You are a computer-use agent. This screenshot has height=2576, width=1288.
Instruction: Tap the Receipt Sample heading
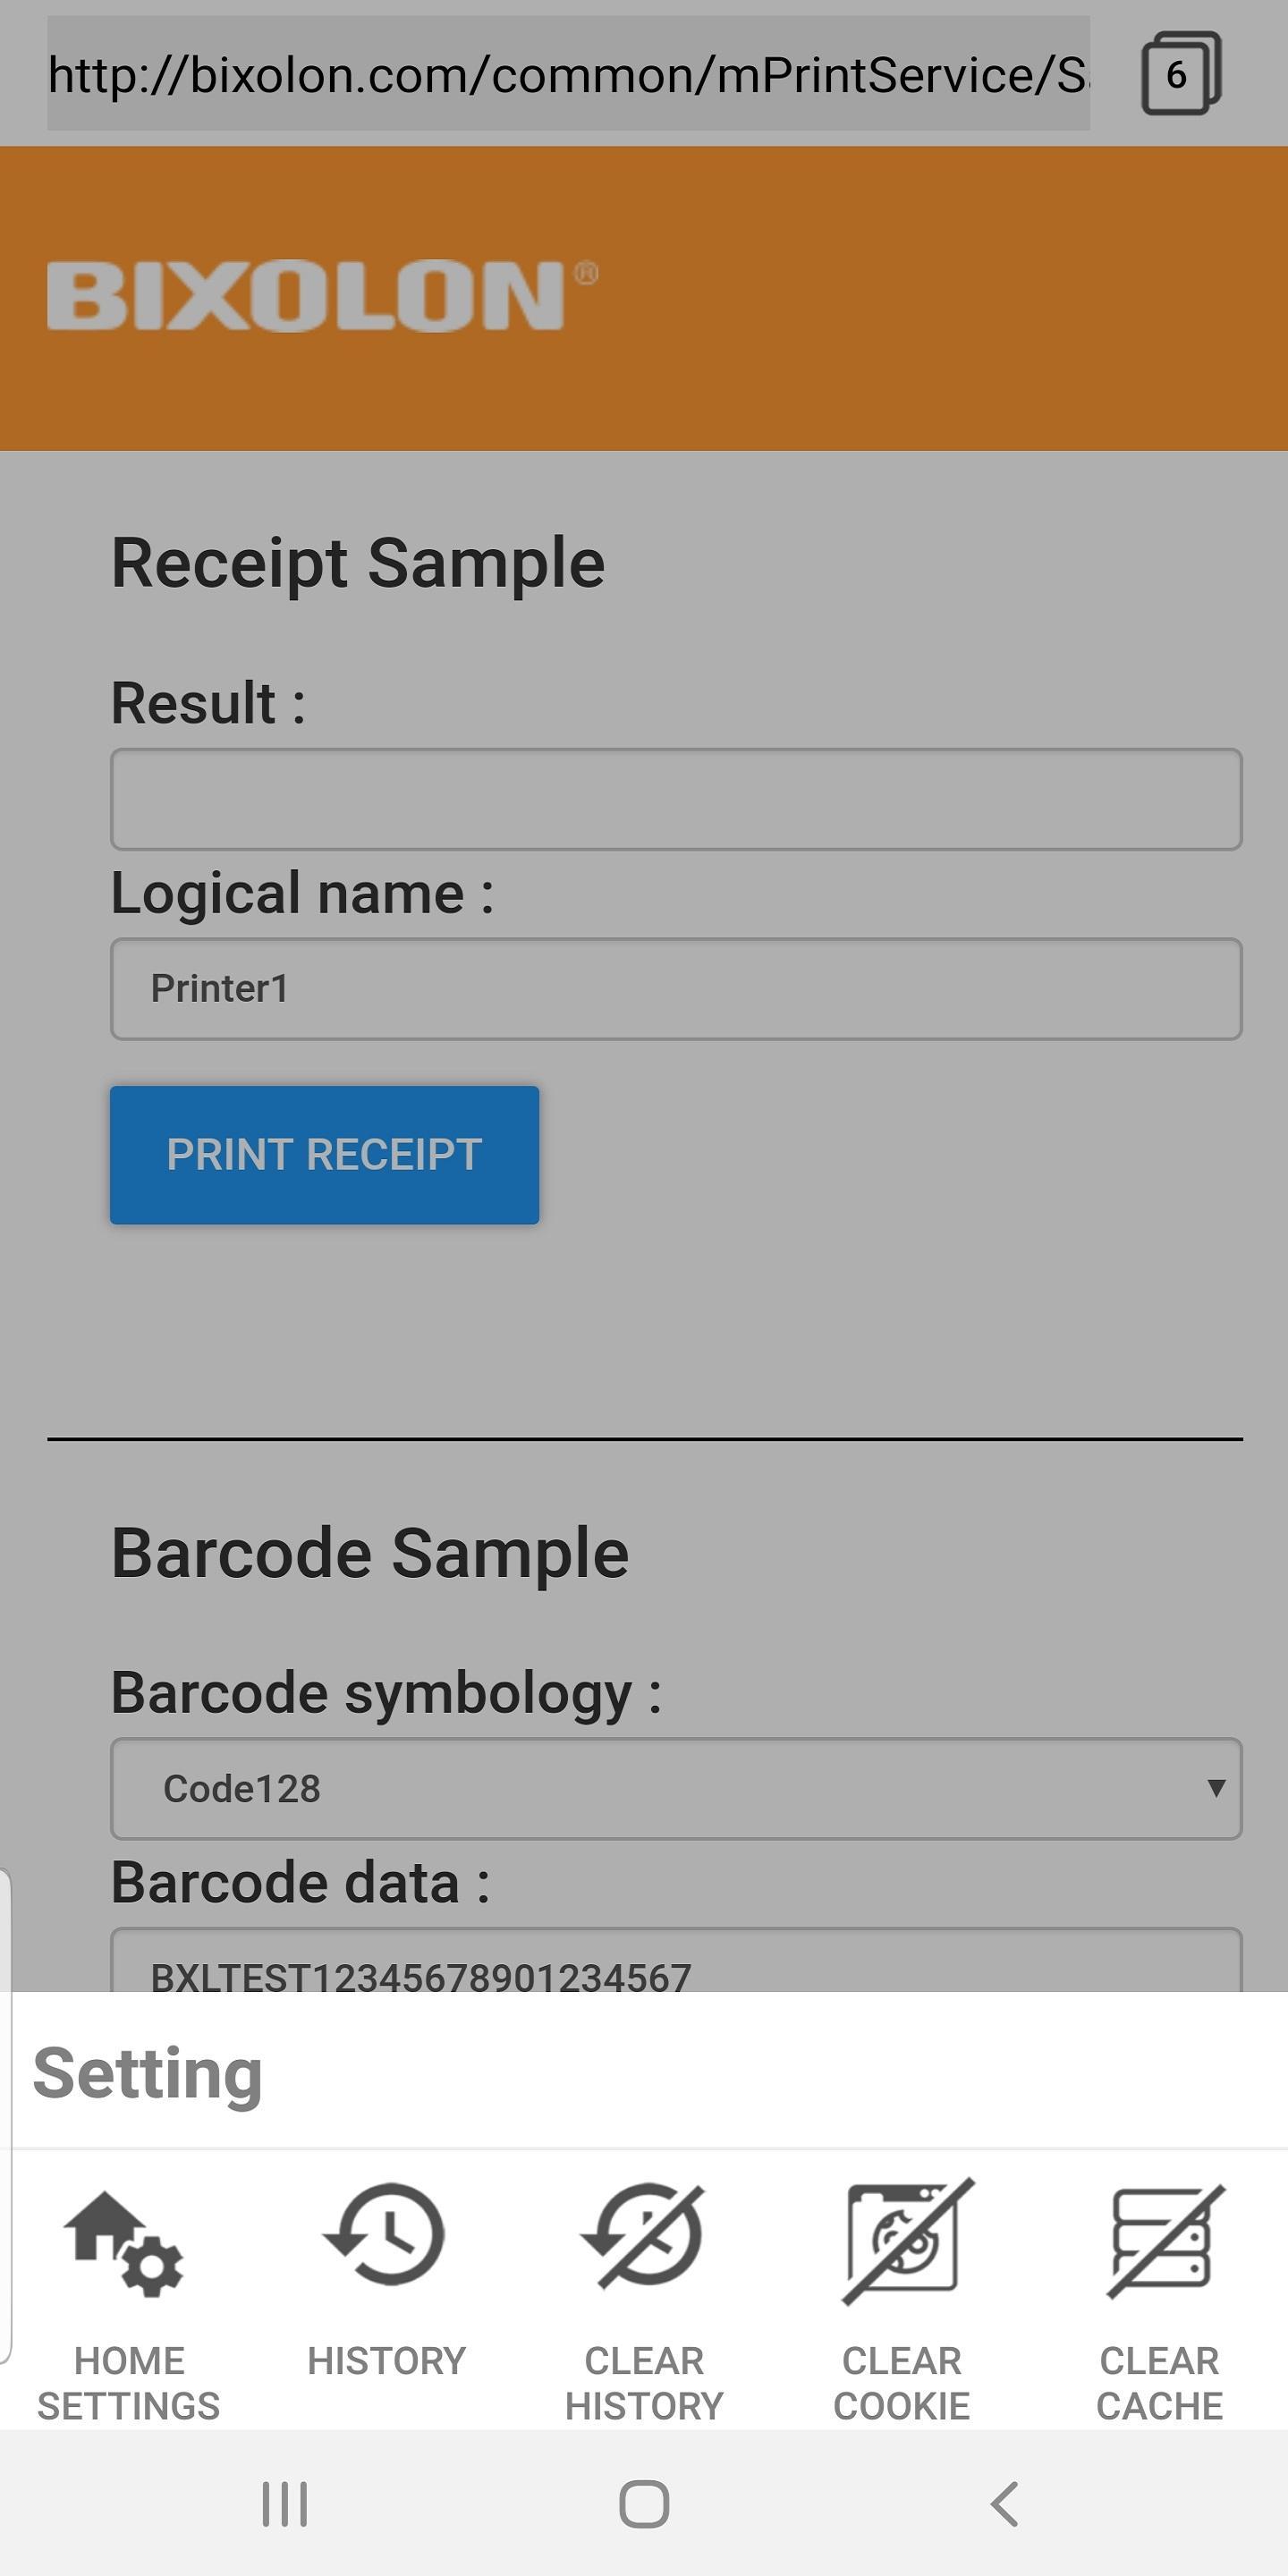pos(357,563)
